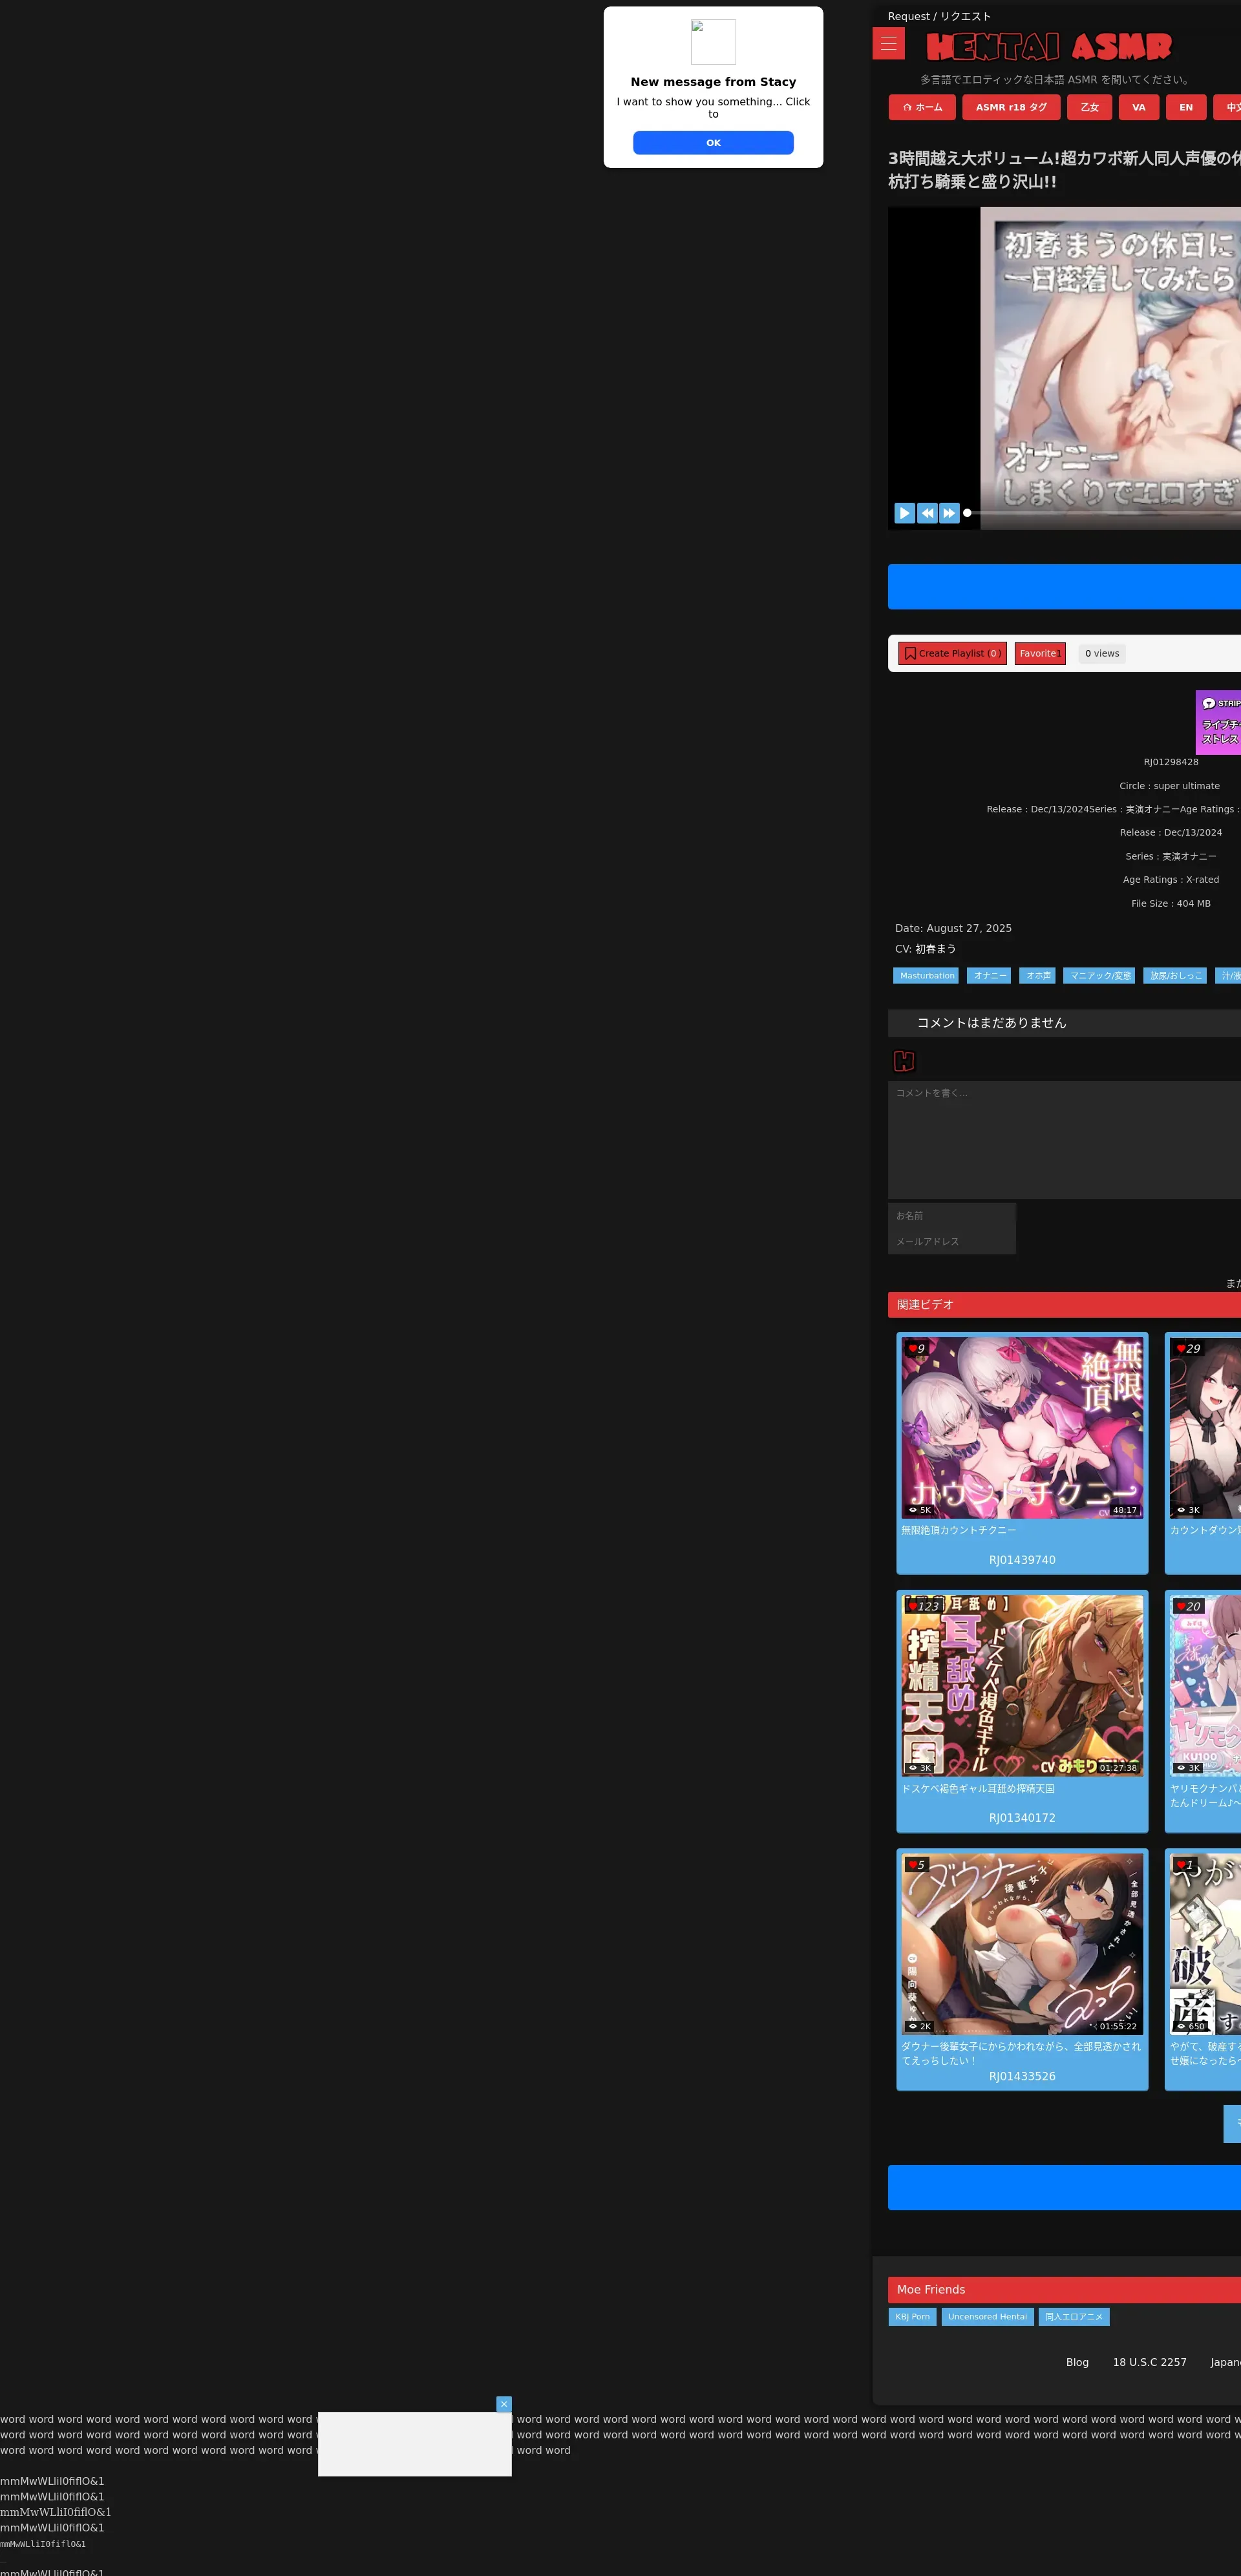Open the Blog footer link
1241x2576 pixels.
tap(1077, 2362)
